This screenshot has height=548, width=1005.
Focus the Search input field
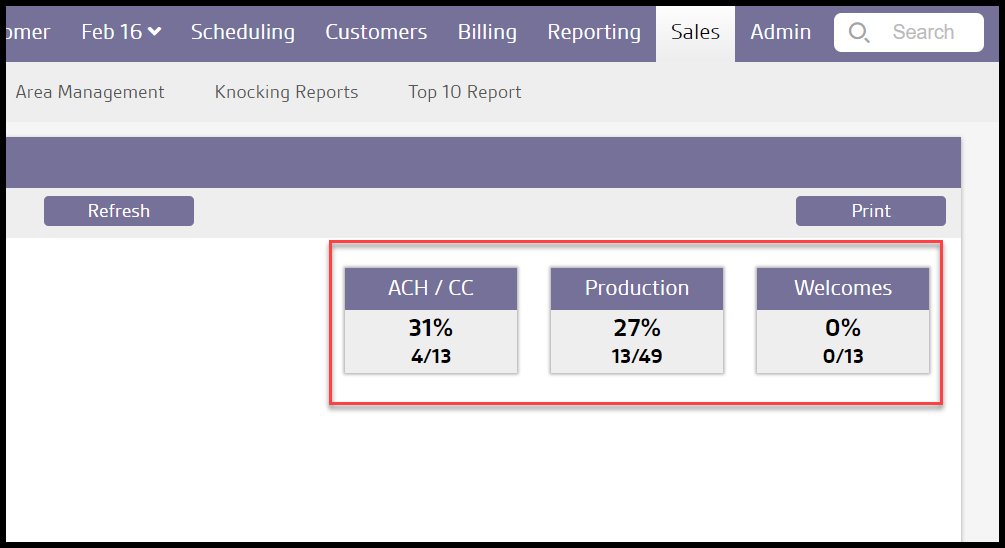click(924, 32)
